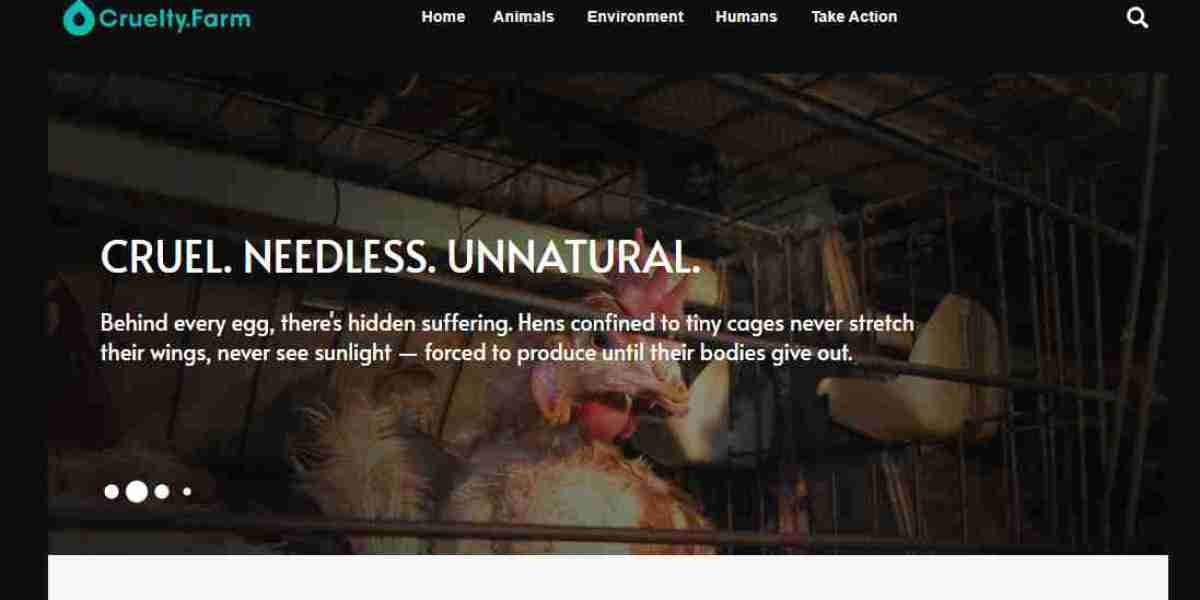This screenshot has height=600, width=1200.
Task: Open the Environment menu
Action: click(635, 17)
